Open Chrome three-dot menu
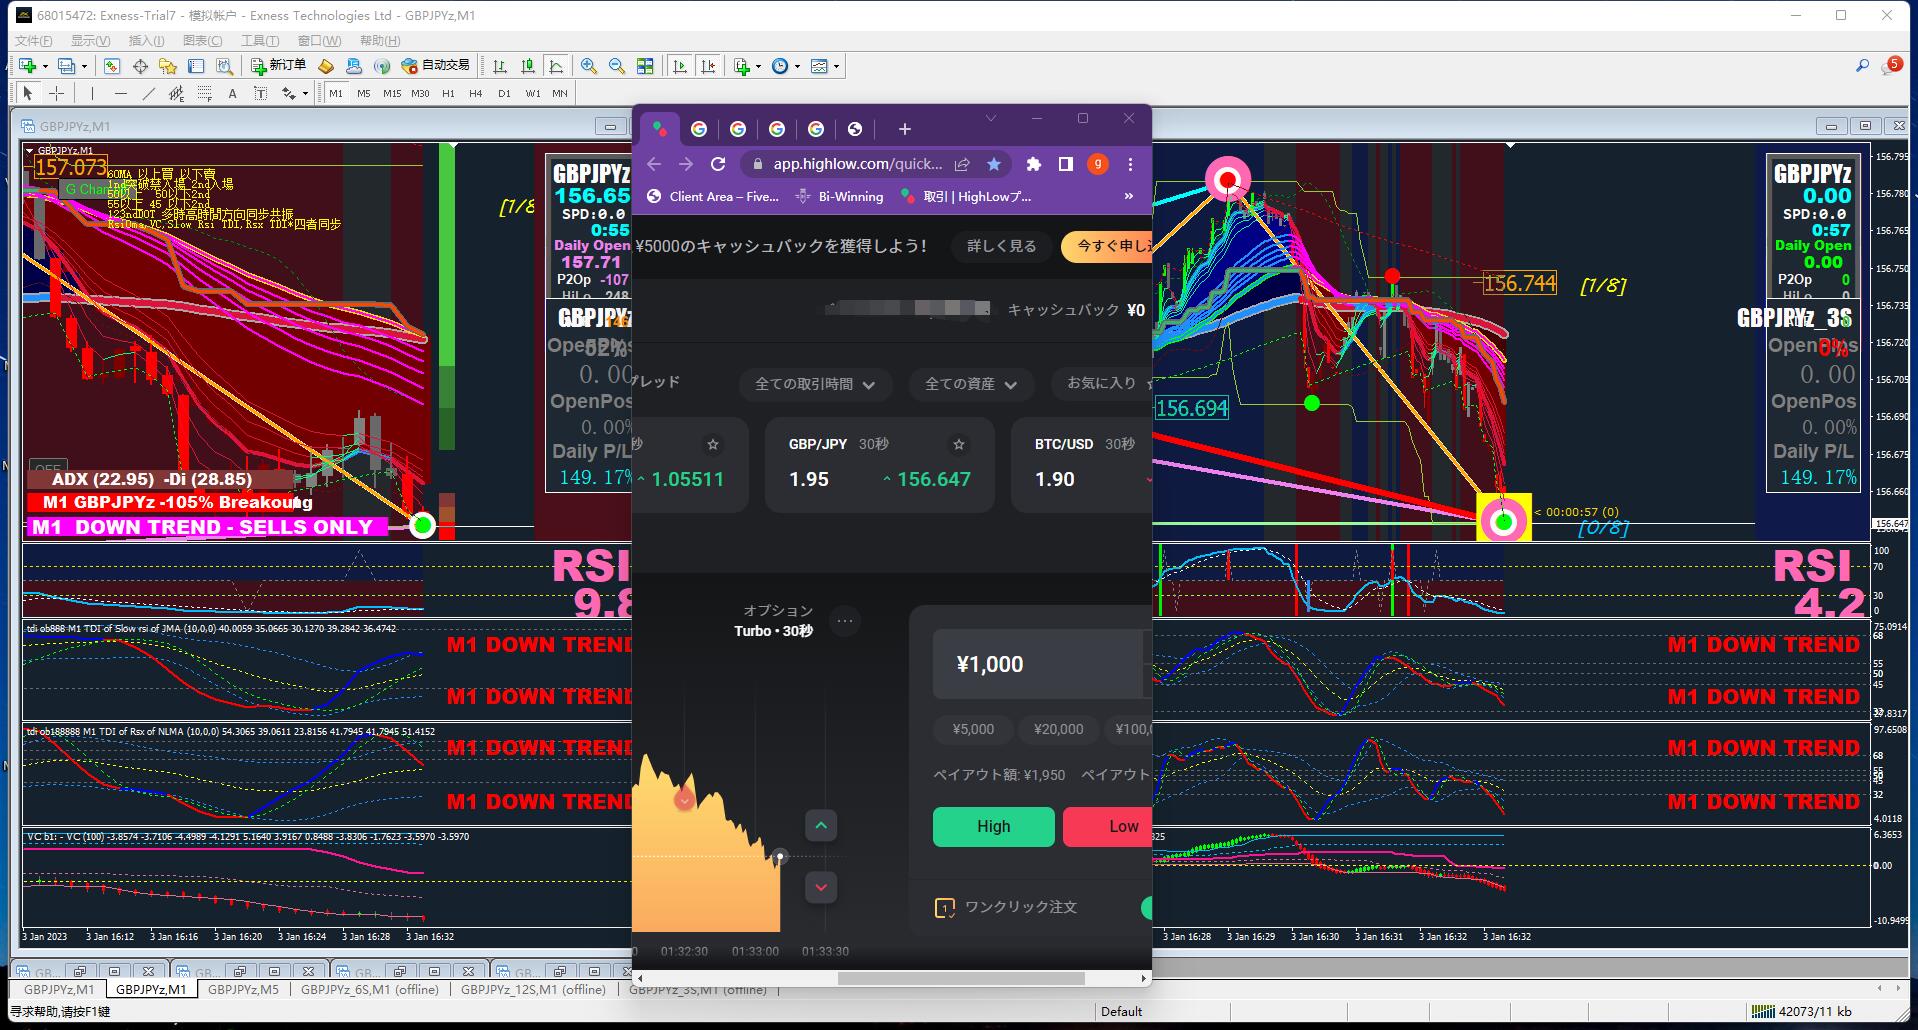The height and width of the screenshot is (1030, 1918). (1131, 164)
